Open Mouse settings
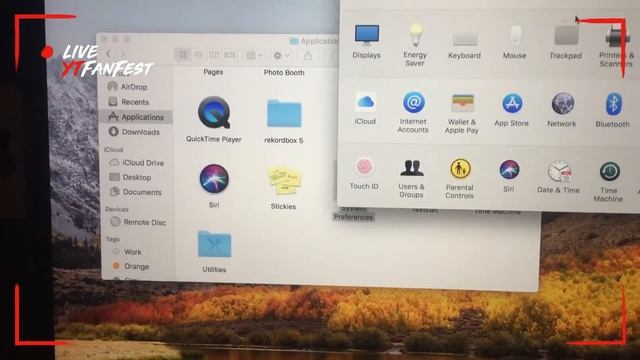This screenshot has width=640, height=360. click(x=514, y=42)
